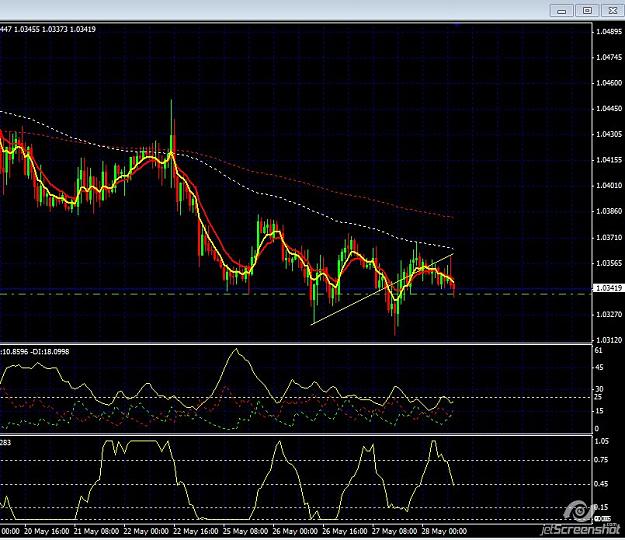
Task: Click the 26 May 00:00 time label
Action: coord(295,532)
